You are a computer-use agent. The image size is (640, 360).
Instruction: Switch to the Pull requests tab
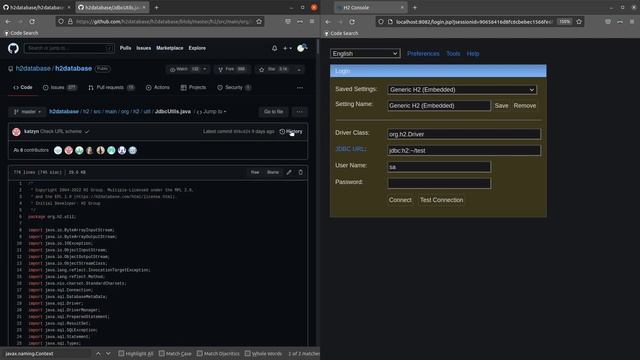pyautogui.click(x=111, y=87)
